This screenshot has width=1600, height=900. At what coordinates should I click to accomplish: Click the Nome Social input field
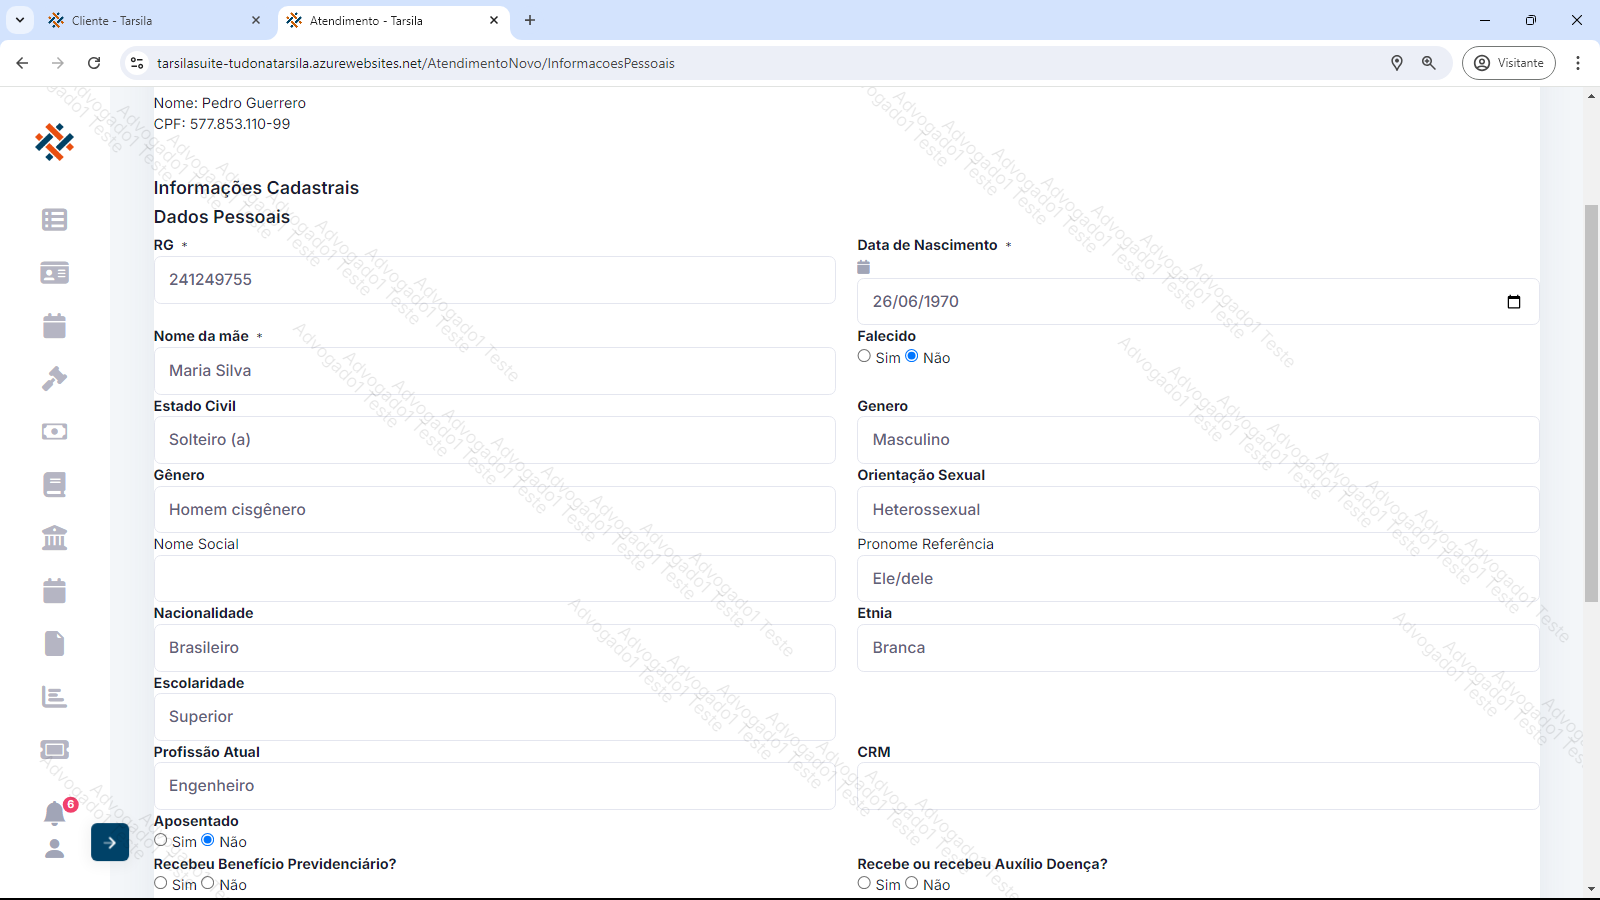click(x=494, y=579)
